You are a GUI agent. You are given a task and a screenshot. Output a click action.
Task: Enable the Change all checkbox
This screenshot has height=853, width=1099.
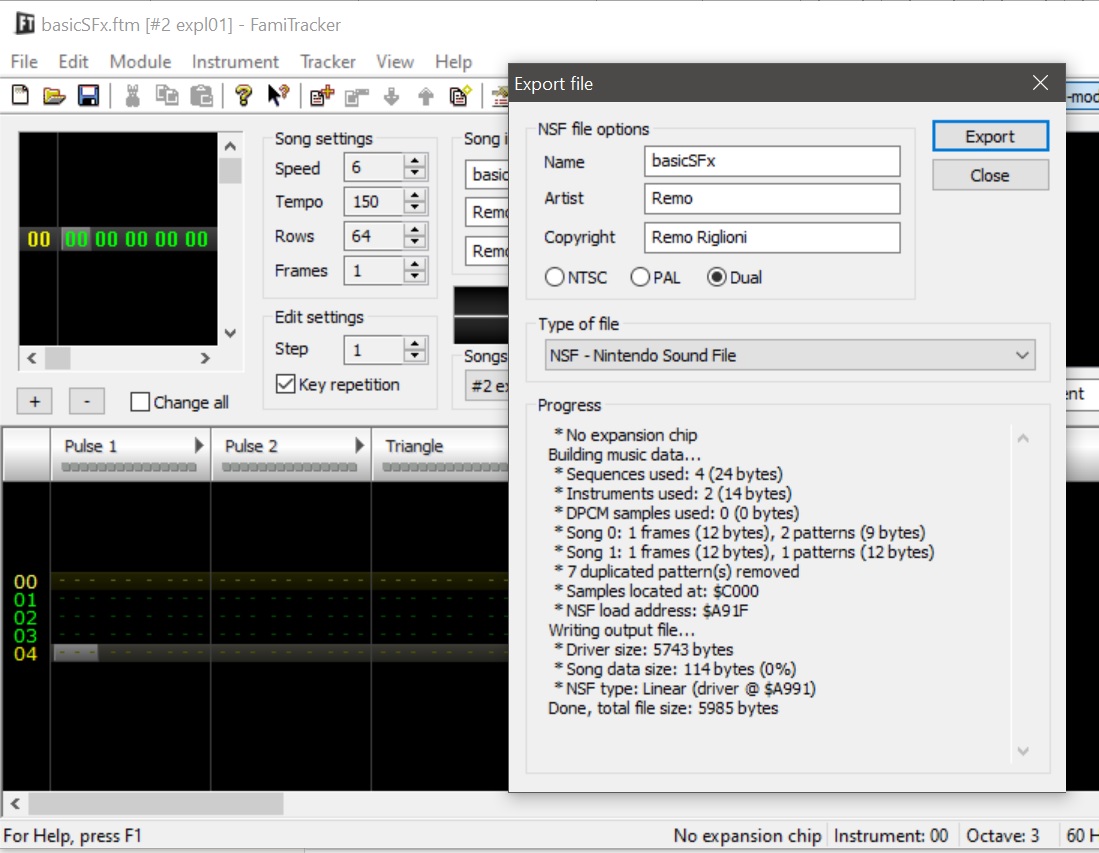(x=140, y=402)
